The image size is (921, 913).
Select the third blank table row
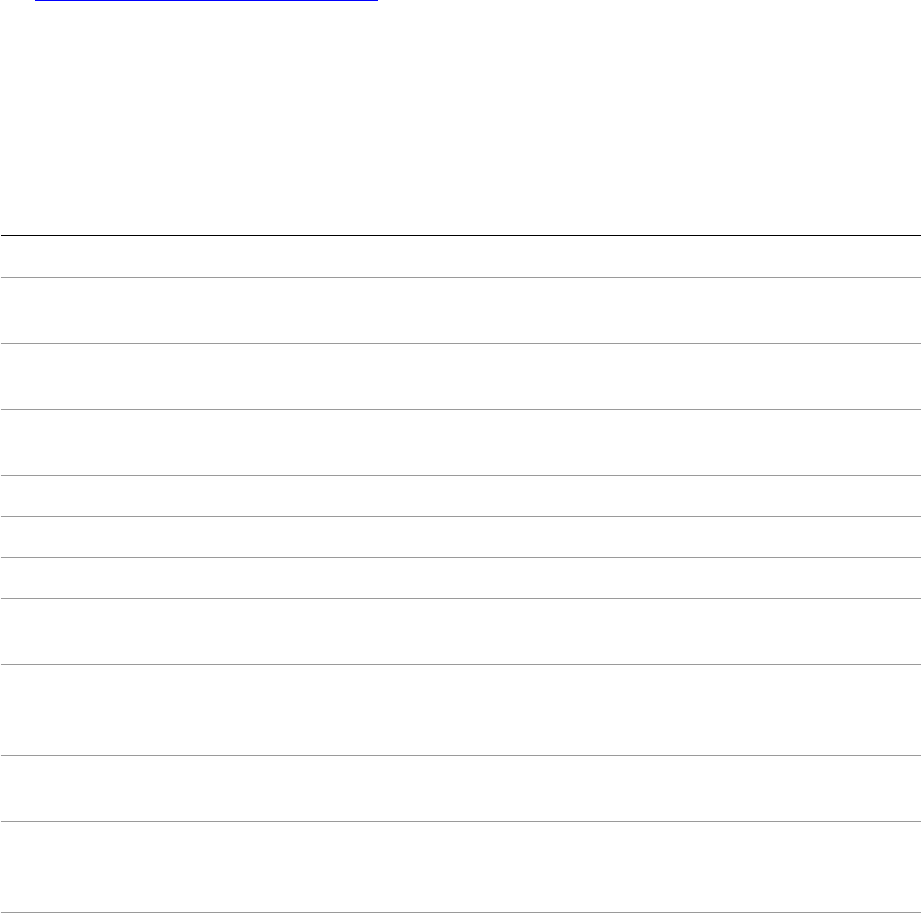[460, 442]
